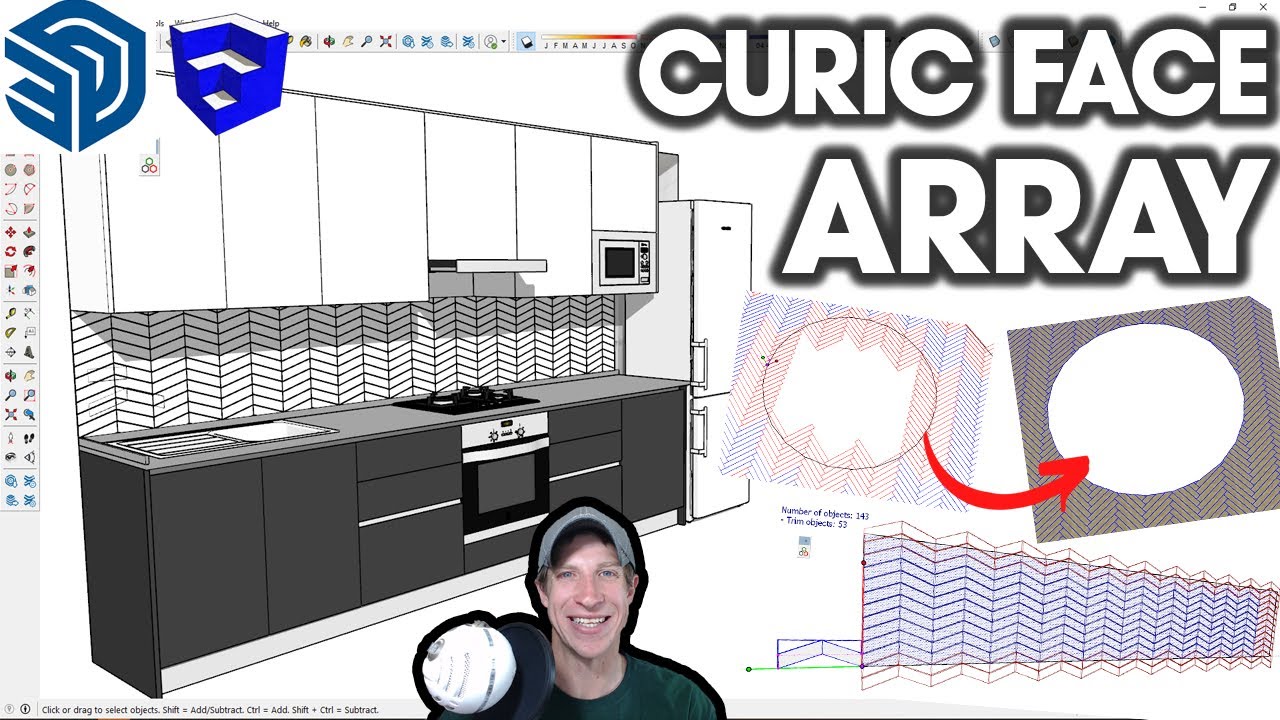
Task: Click Zoom icon in top toolbar
Action: pyautogui.click(x=367, y=41)
